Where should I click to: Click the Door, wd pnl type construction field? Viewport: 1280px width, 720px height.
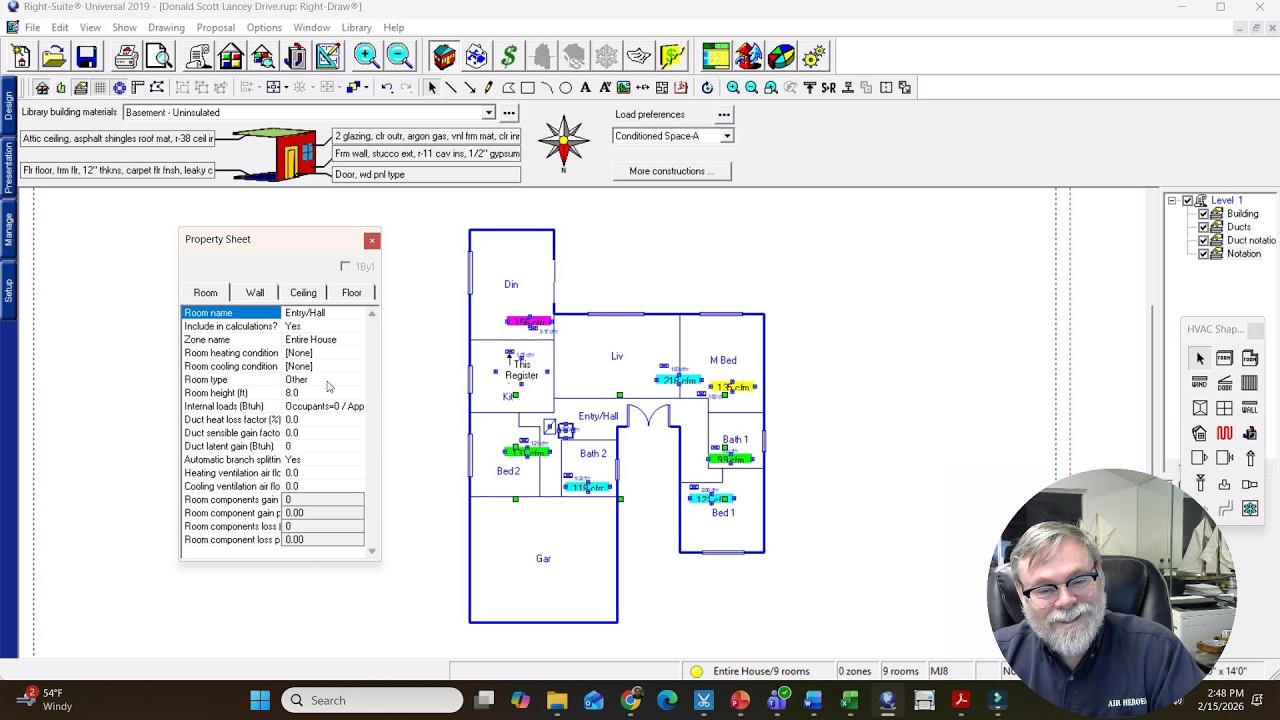(x=426, y=174)
